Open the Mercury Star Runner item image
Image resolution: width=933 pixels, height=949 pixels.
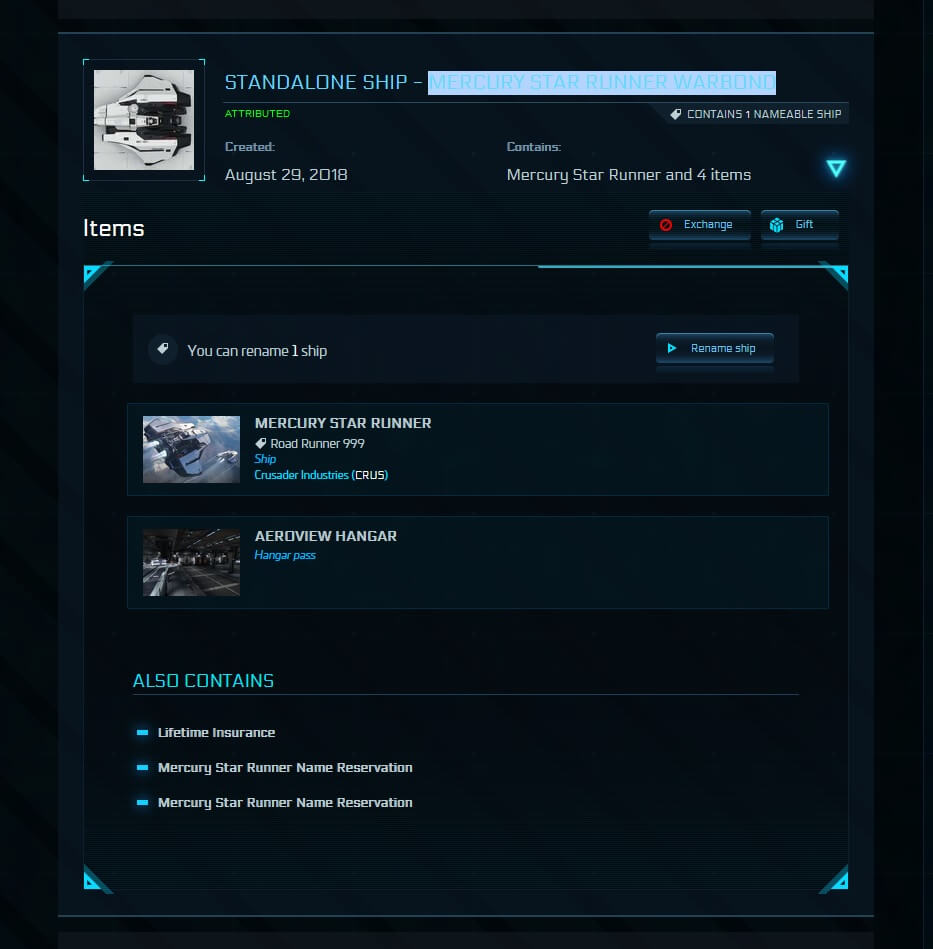coord(191,449)
